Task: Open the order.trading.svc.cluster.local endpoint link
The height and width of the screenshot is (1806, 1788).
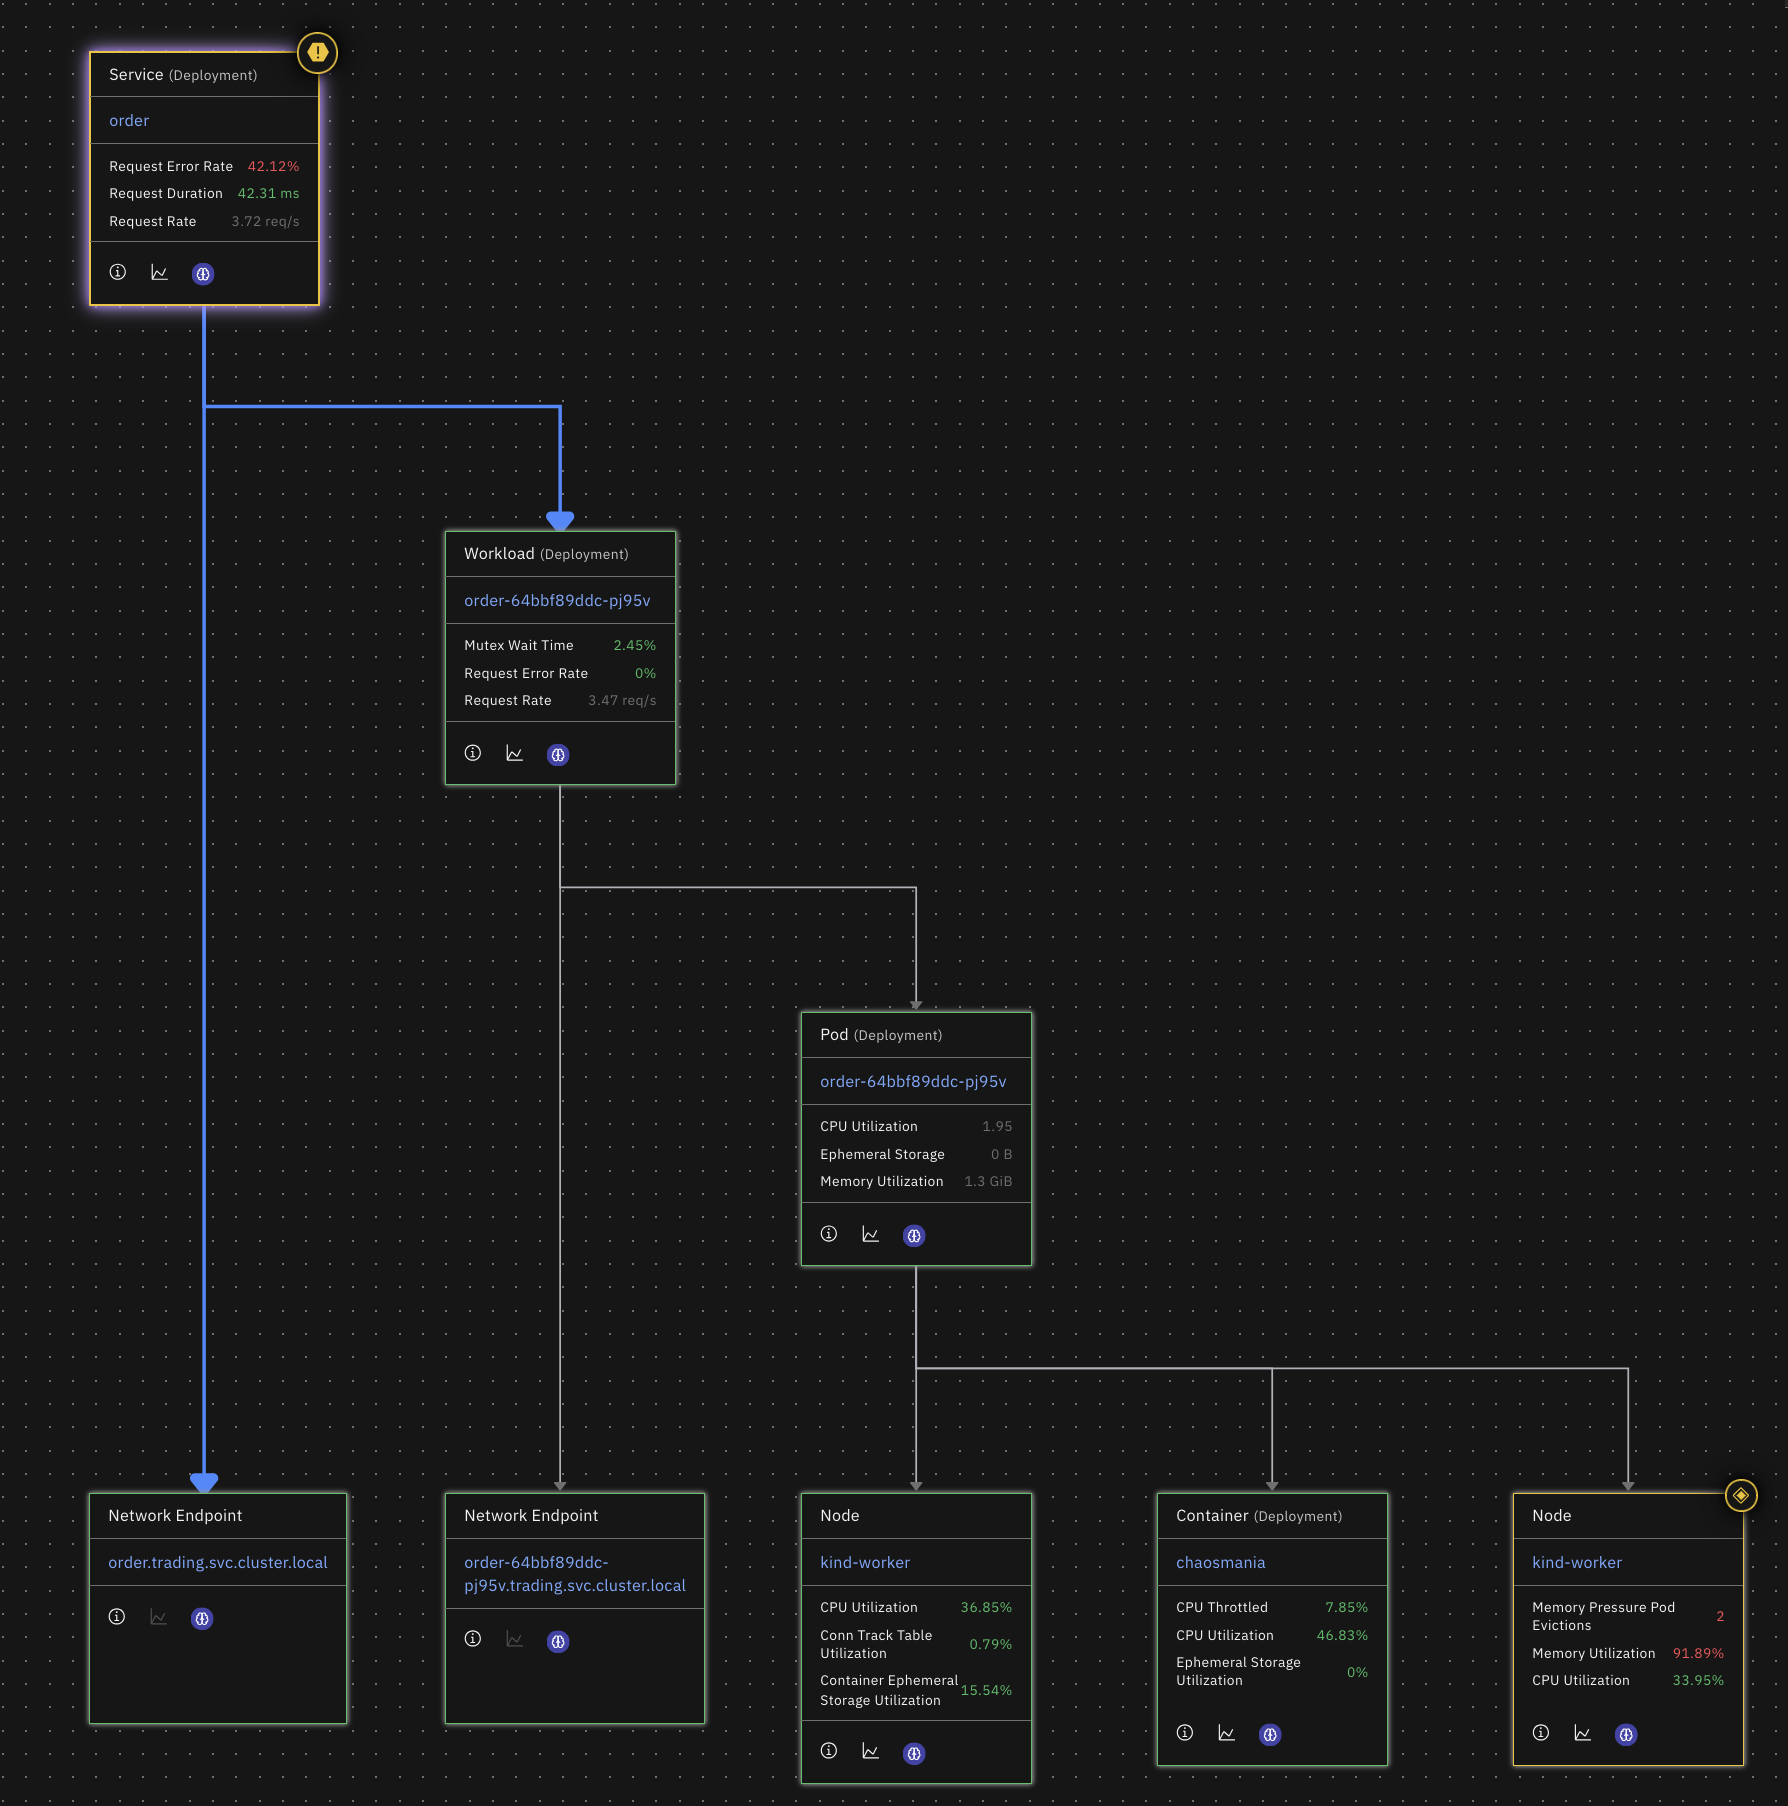Action: click(217, 1562)
